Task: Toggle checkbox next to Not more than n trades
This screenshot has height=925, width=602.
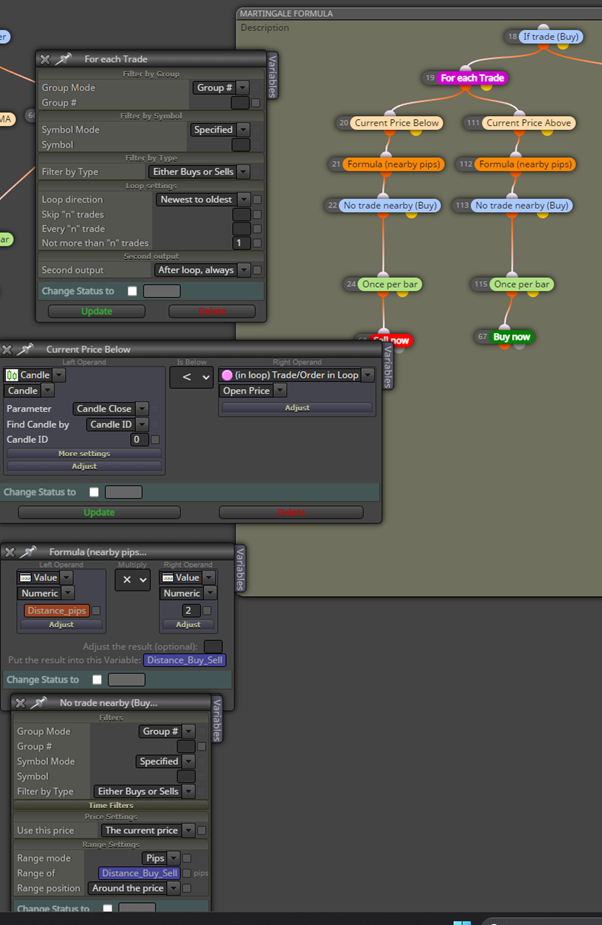Action: coord(257,242)
